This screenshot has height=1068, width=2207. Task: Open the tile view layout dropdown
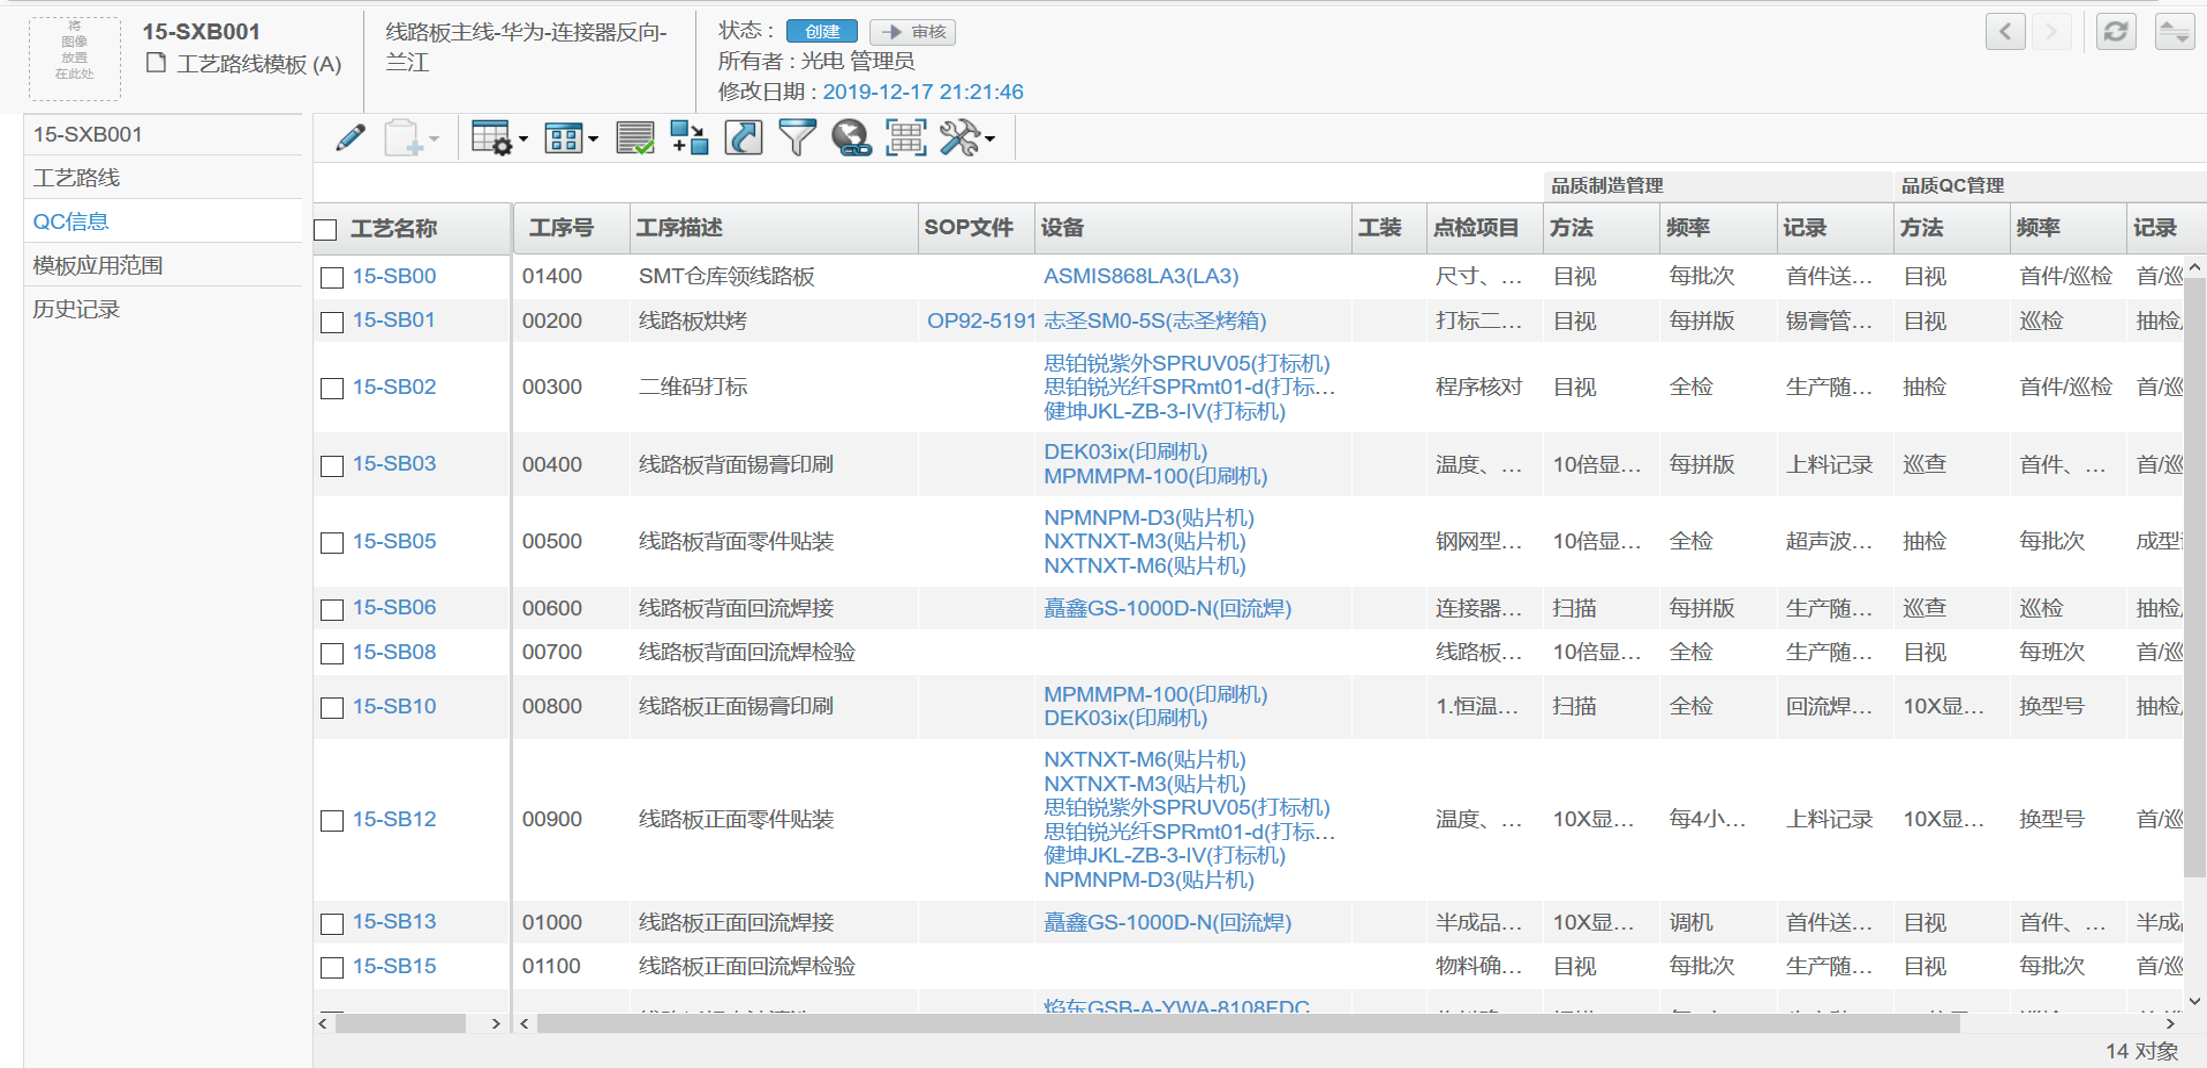click(570, 138)
